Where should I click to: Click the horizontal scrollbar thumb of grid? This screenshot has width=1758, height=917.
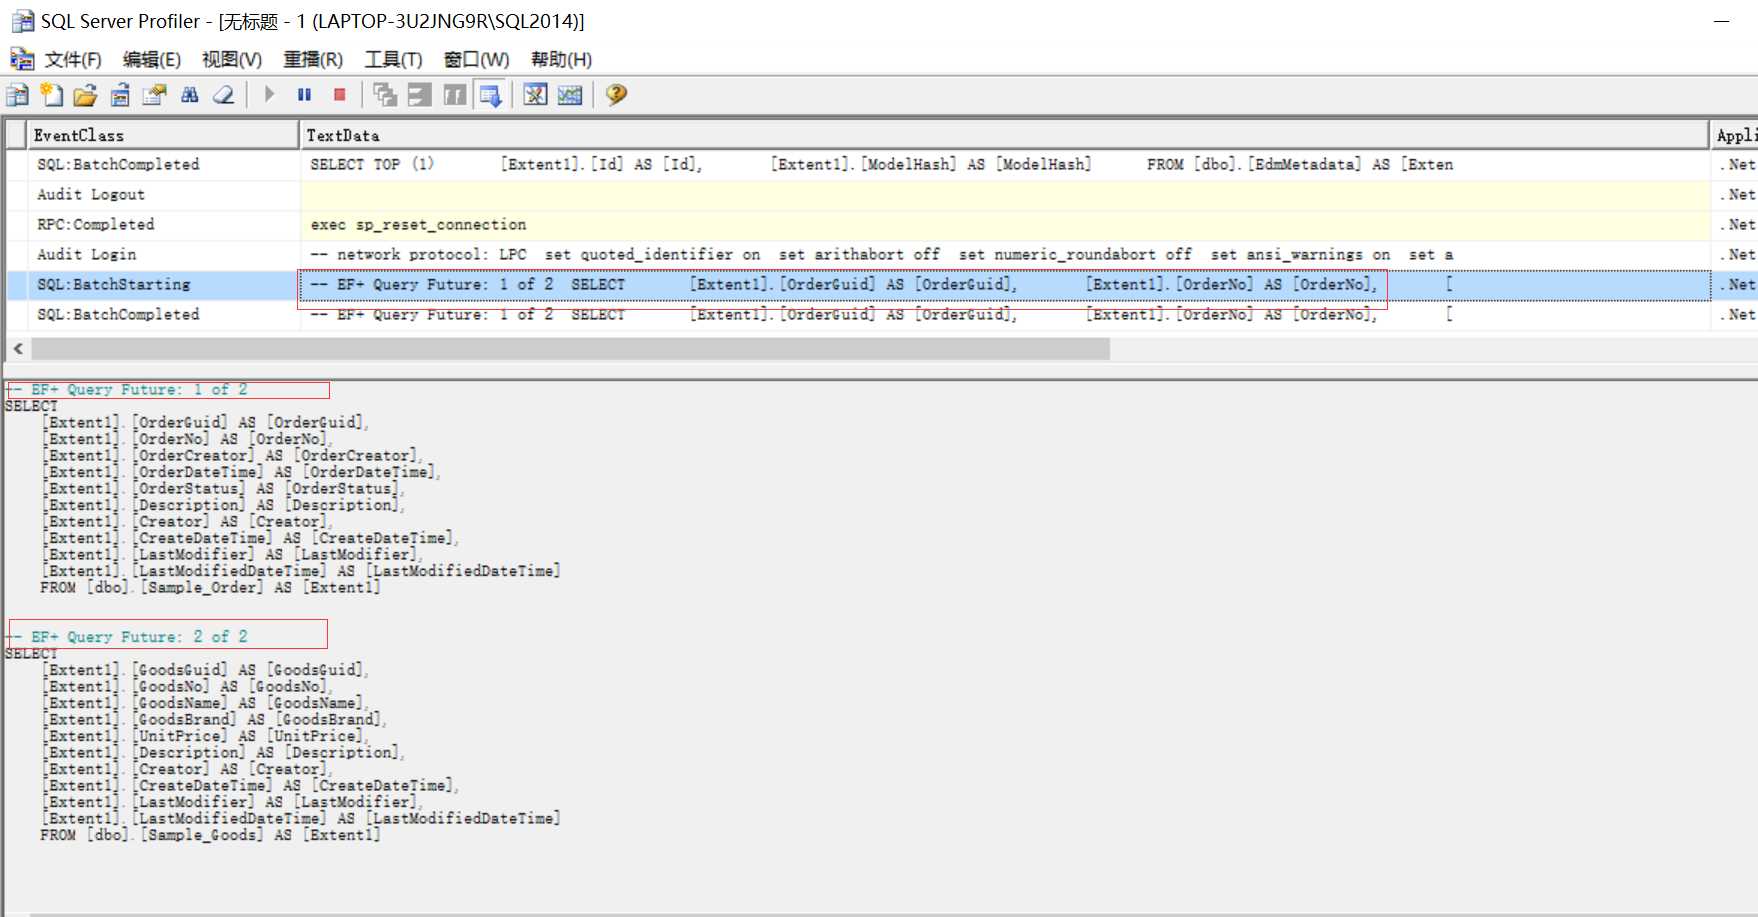coord(570,348)
